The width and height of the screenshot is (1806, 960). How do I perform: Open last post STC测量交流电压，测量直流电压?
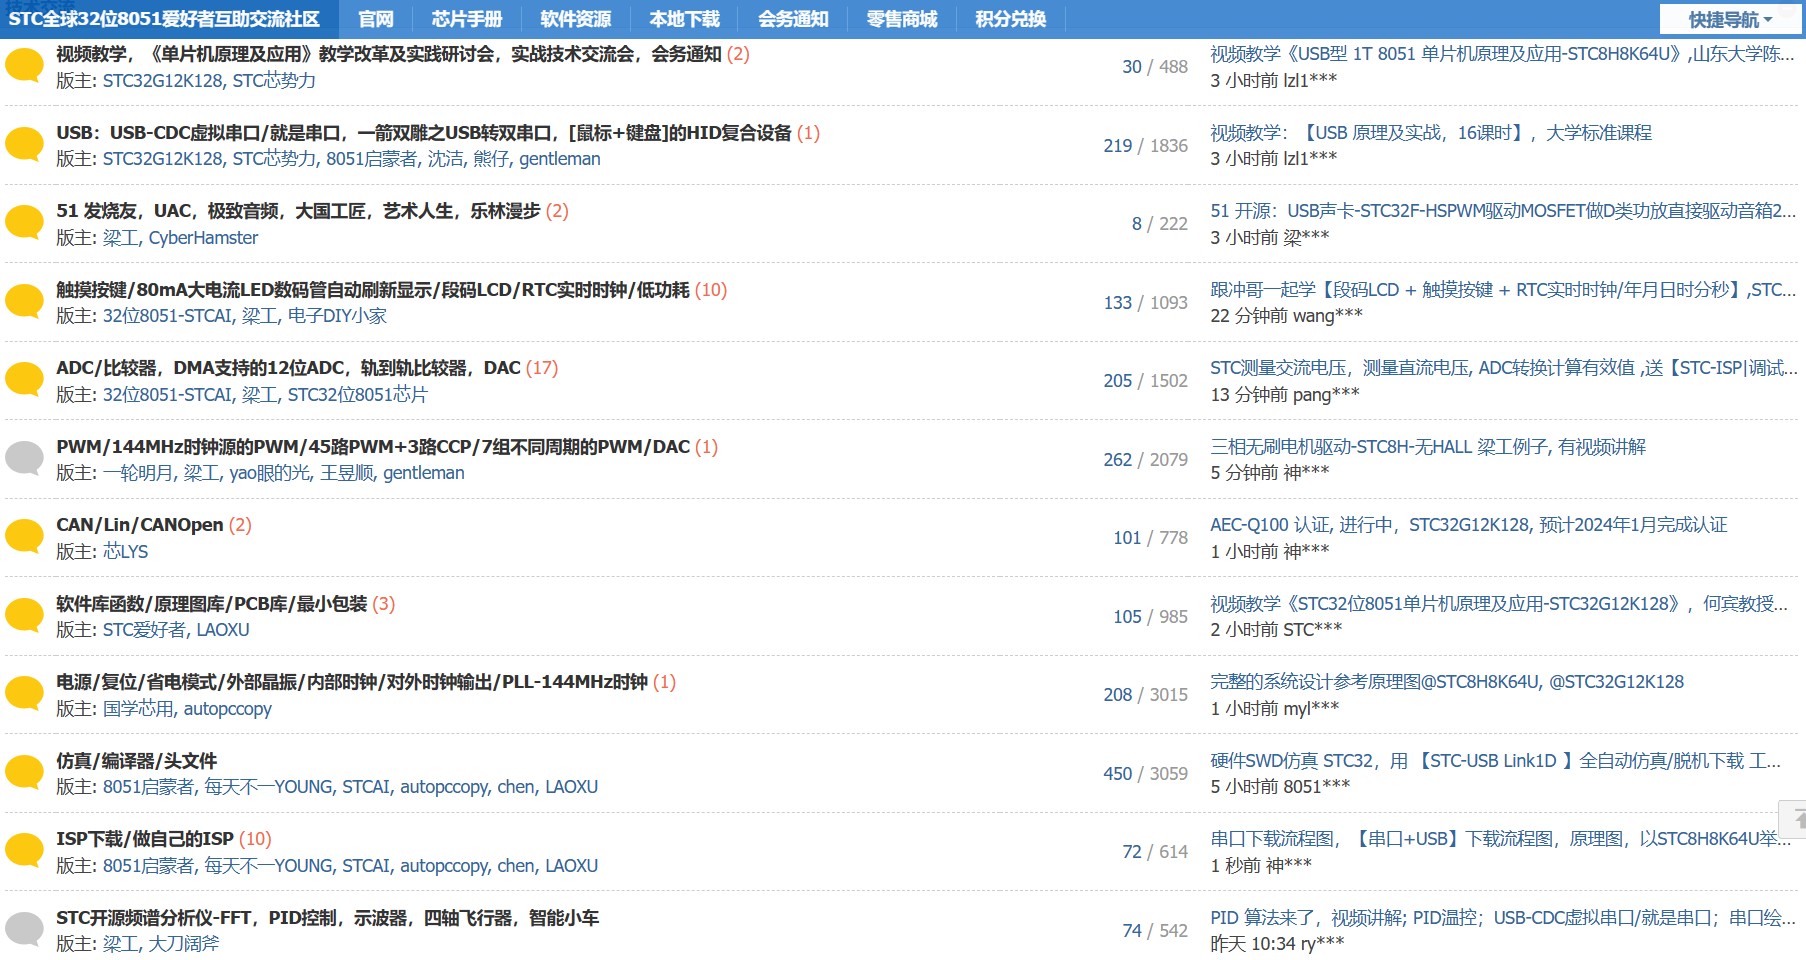click(1504, 368)
